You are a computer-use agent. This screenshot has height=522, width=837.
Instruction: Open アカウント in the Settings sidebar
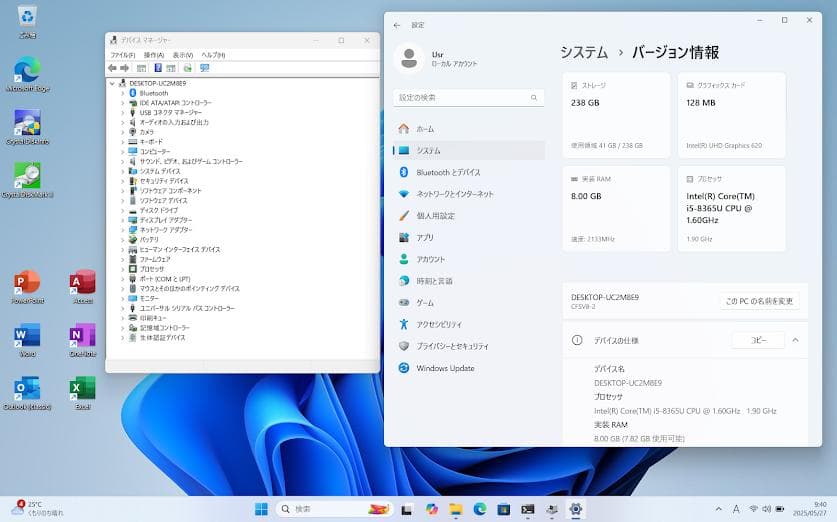coord(469,259)
